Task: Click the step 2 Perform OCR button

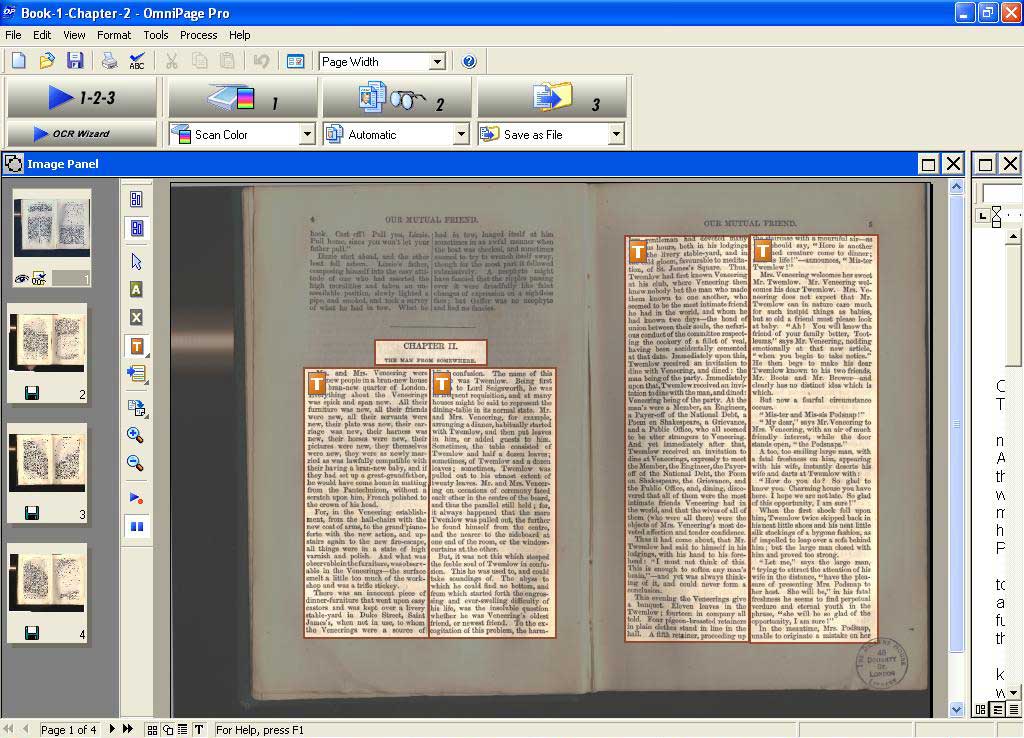Action: click(397, 98)
